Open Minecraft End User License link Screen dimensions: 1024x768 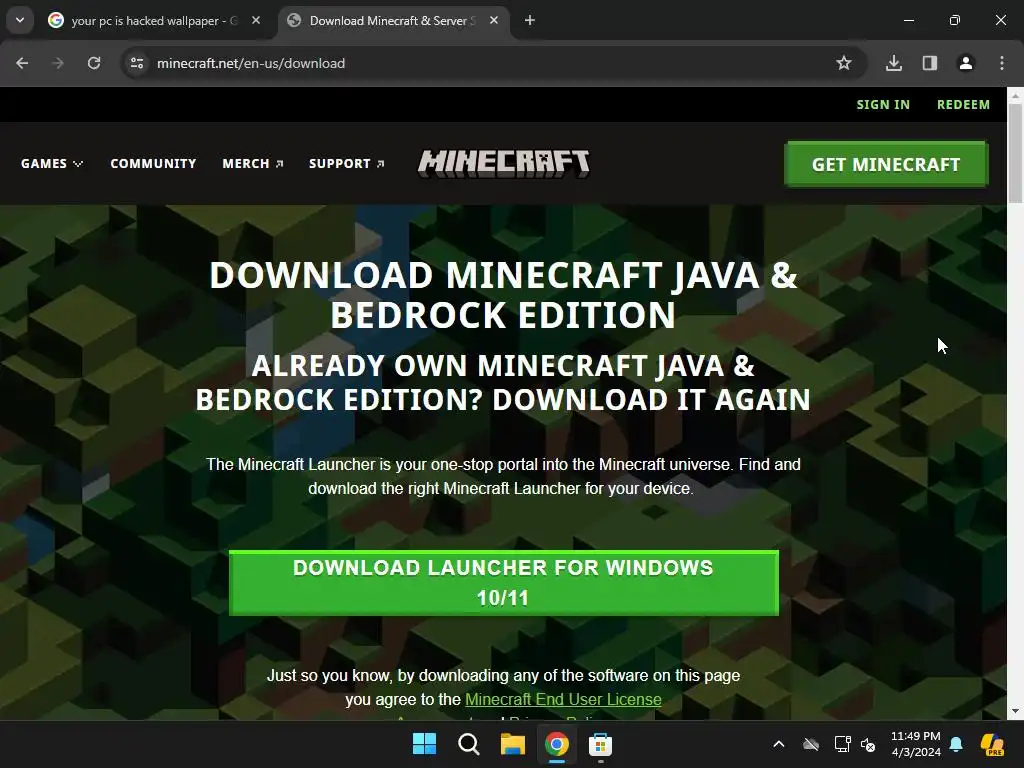tap(563, 699)
